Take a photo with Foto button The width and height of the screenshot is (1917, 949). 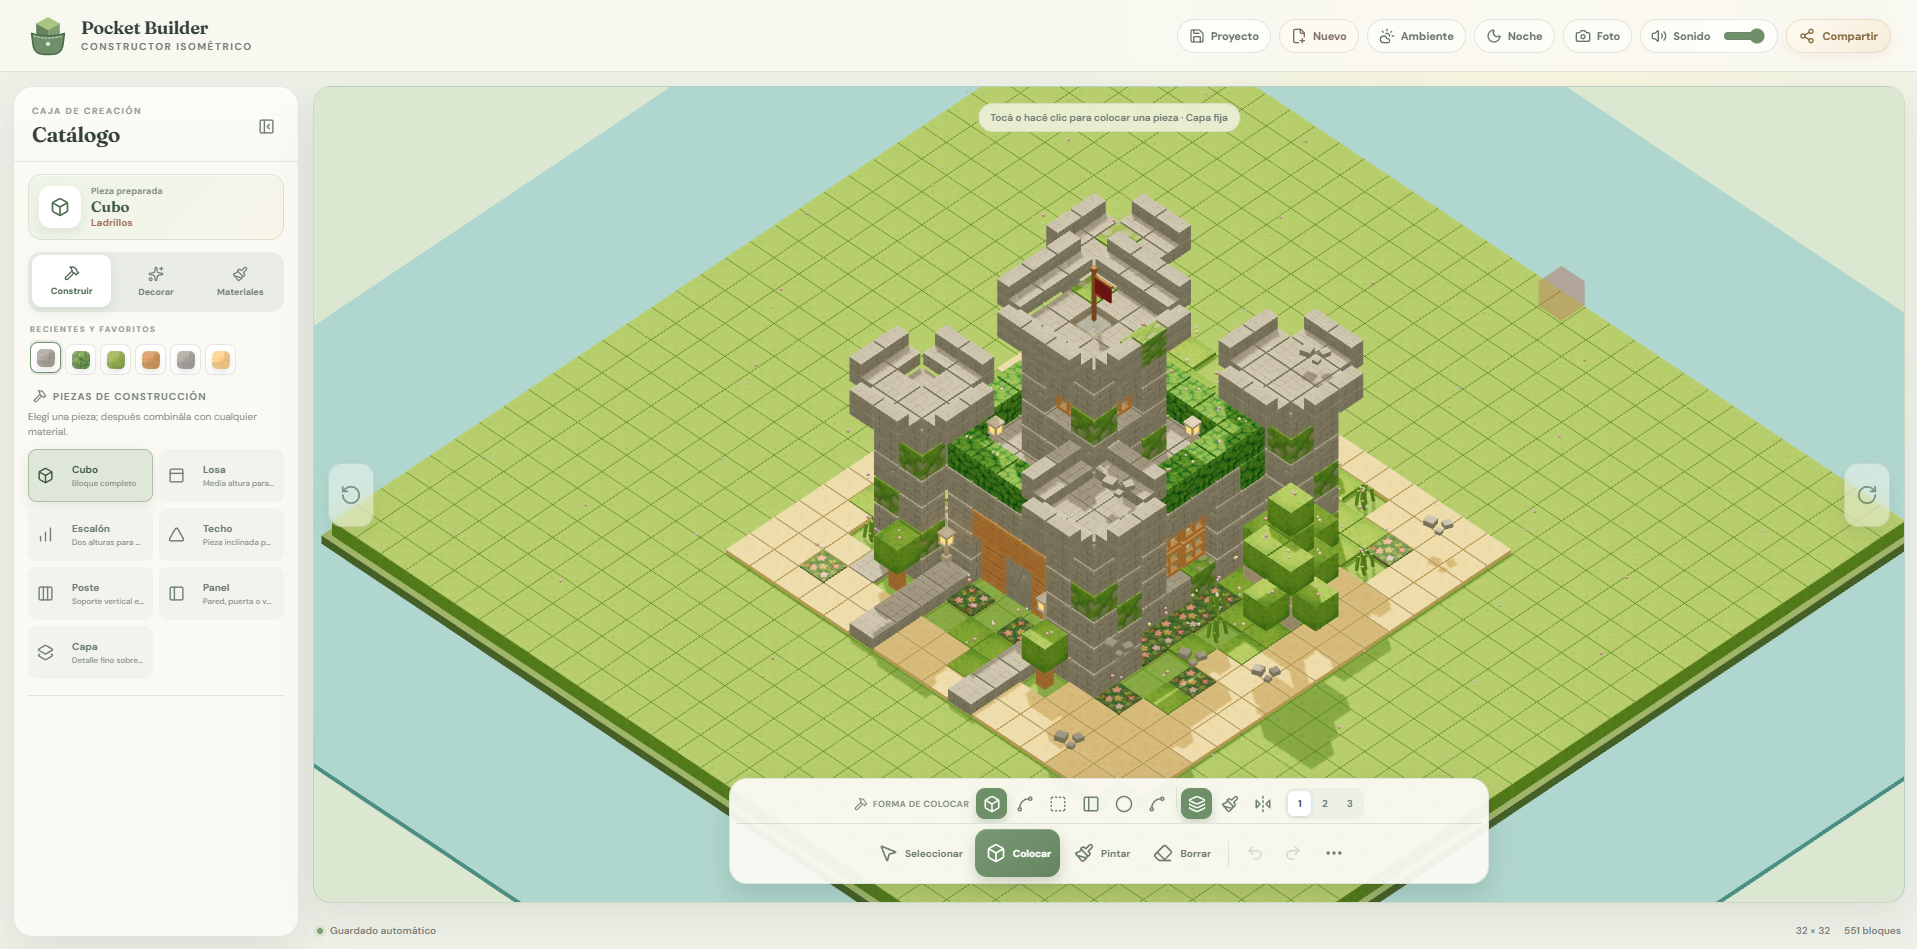(x=1598, y=36)
